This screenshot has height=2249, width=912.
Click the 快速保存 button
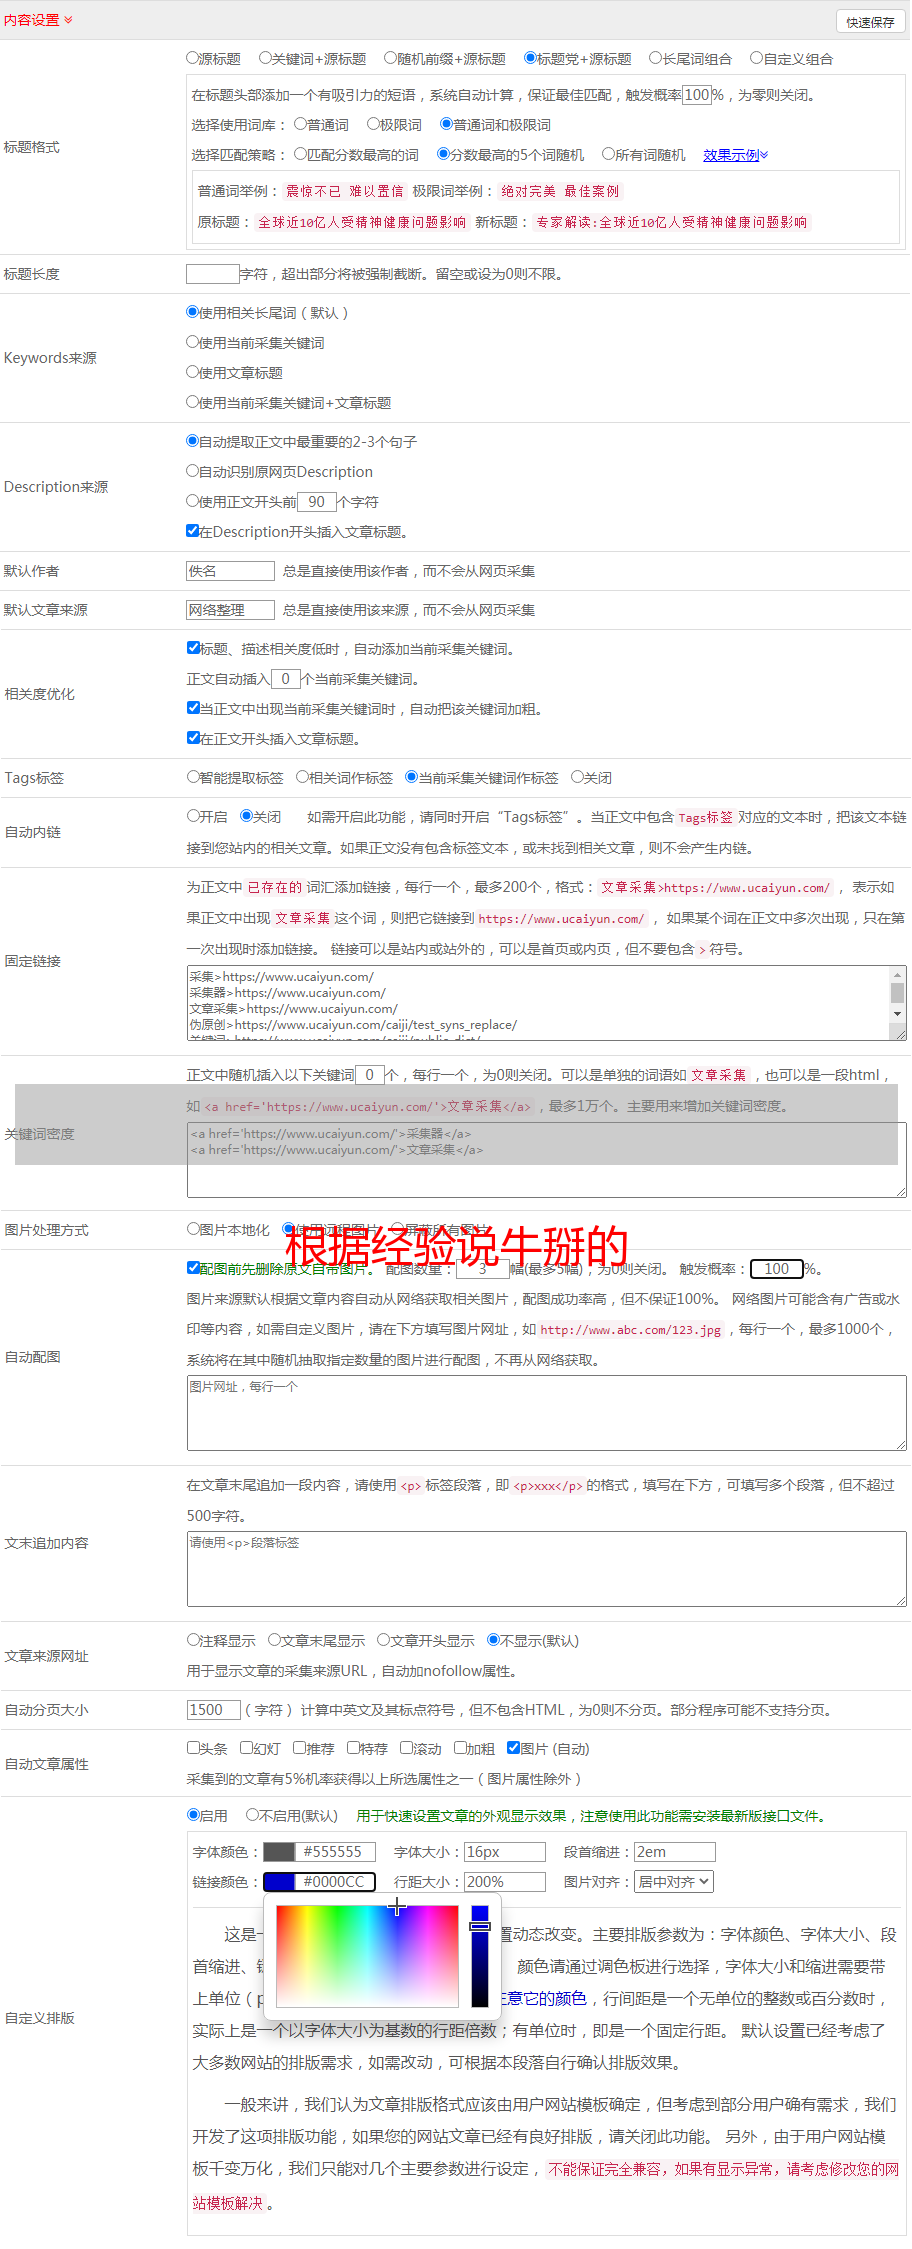870,22
